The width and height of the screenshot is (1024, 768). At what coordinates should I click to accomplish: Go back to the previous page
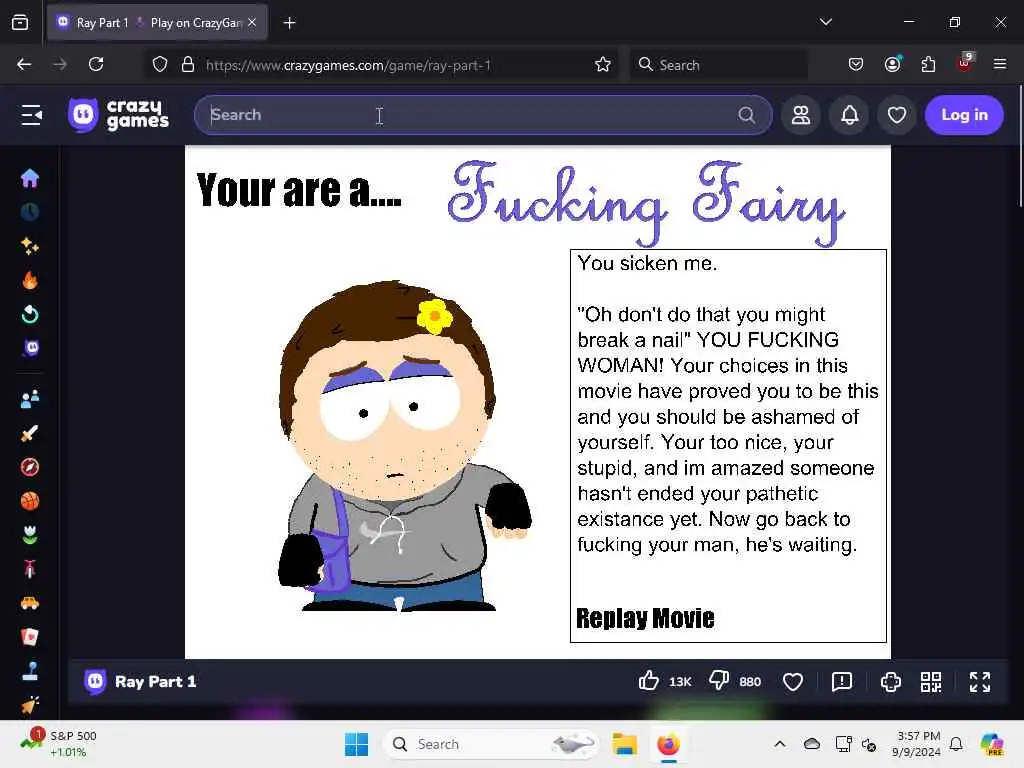[24, 64]
